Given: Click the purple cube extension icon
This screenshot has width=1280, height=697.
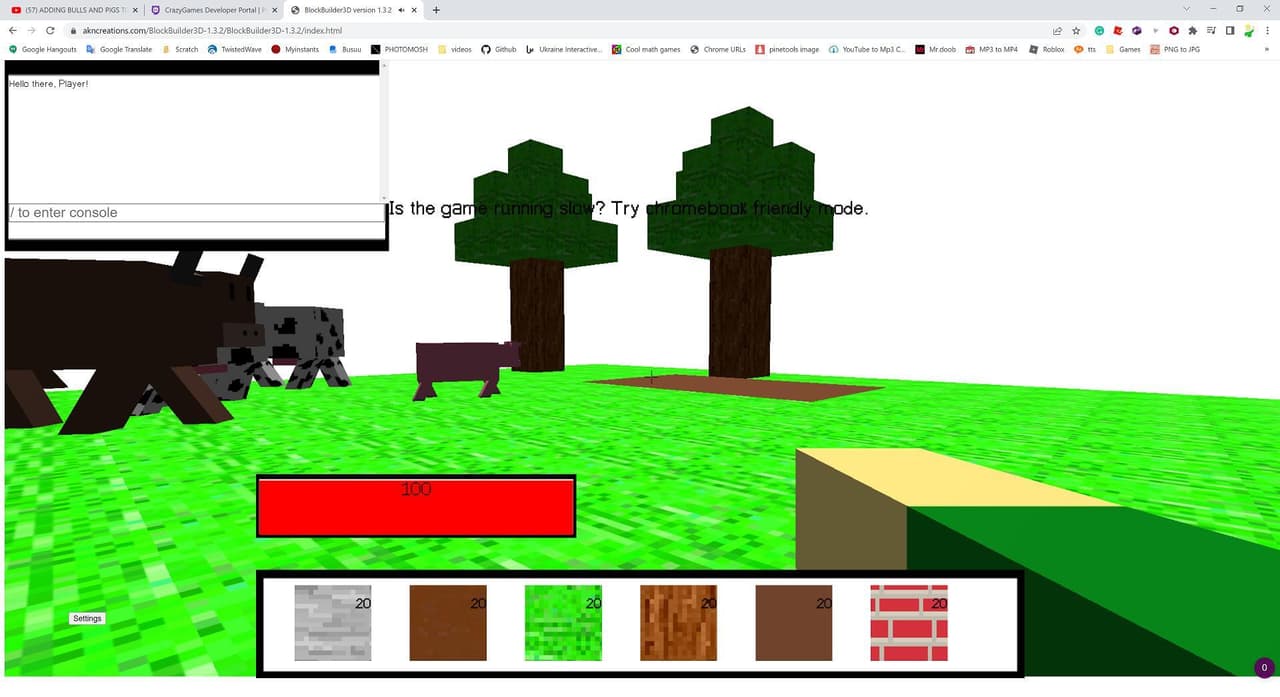Looking at the screenshot, I should (x=1137, y=31).
